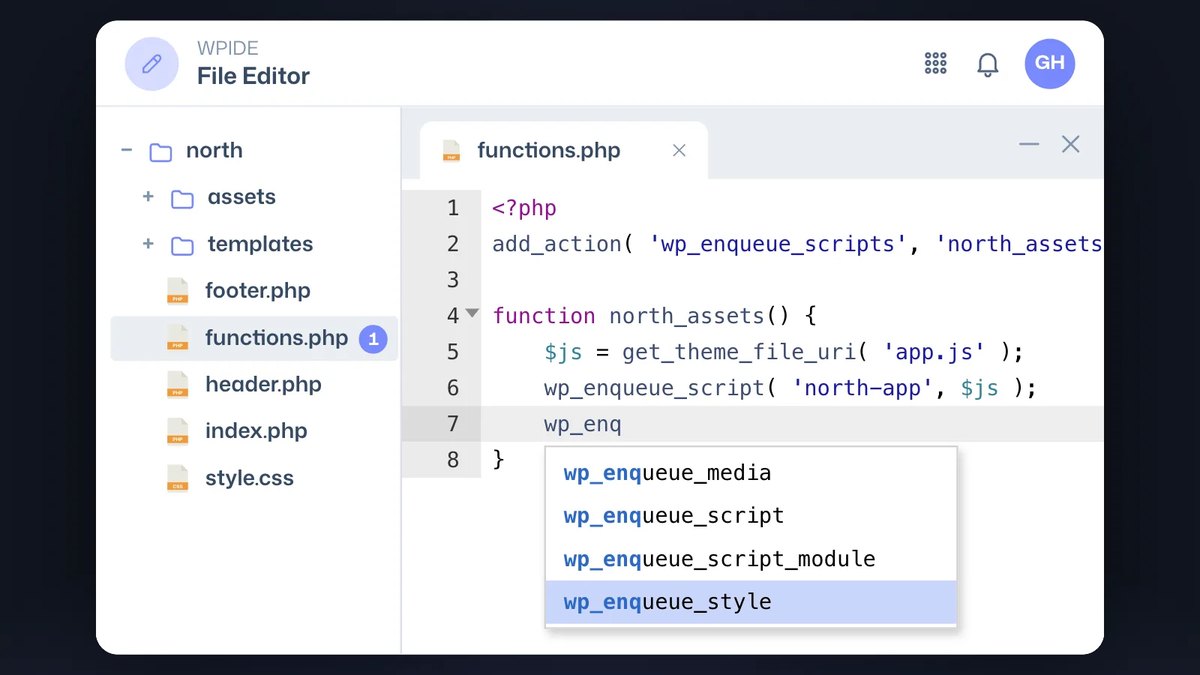1200x675 pixels.
Task: Choose wp_enqueue_style from autocomplete list
Action: pos(751,602)
